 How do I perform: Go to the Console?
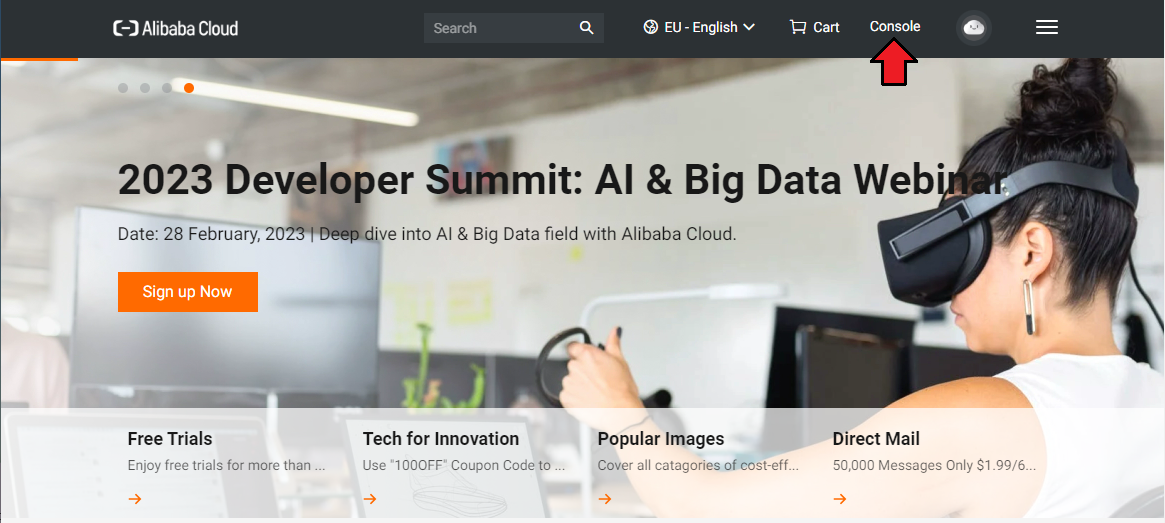[x=895, y=27]
